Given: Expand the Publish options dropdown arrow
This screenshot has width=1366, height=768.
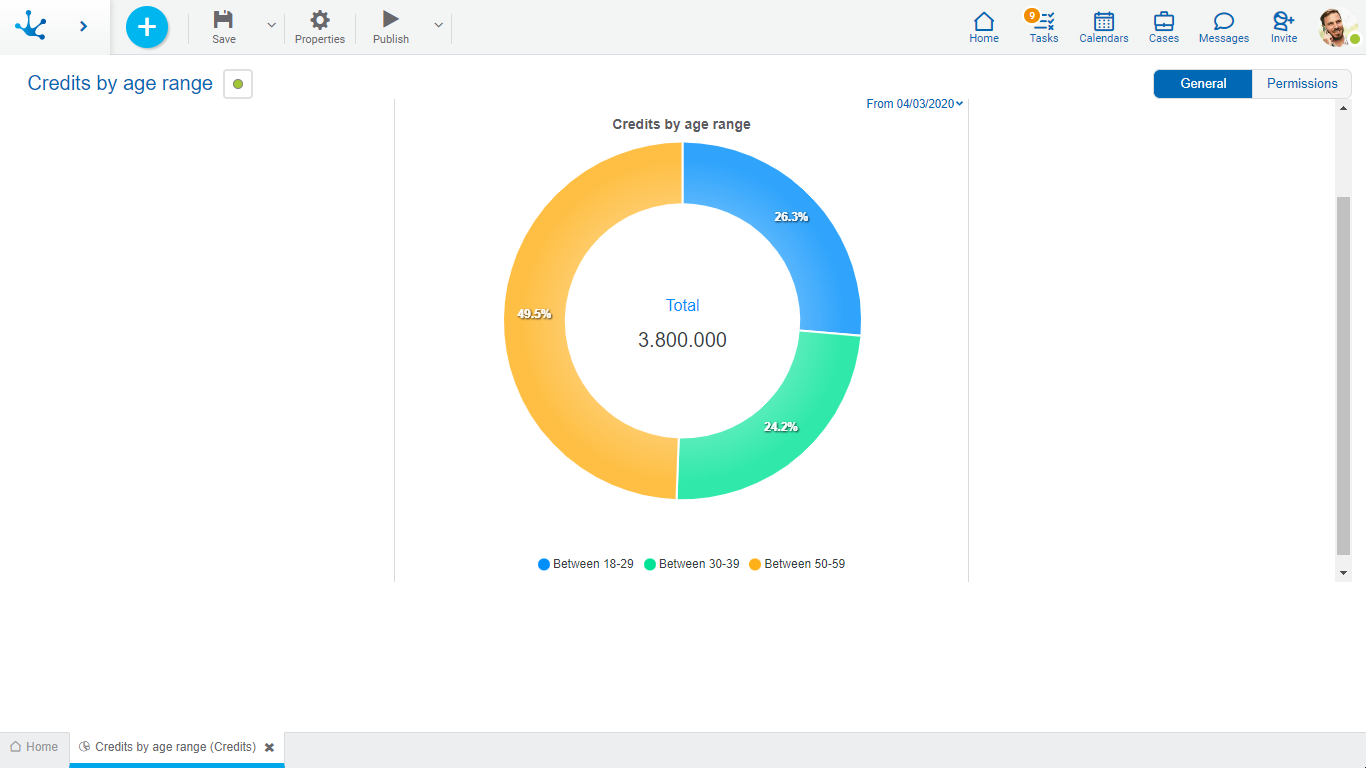Looking at the screenshot, I should pyautogui.click(x=438, y=26).
